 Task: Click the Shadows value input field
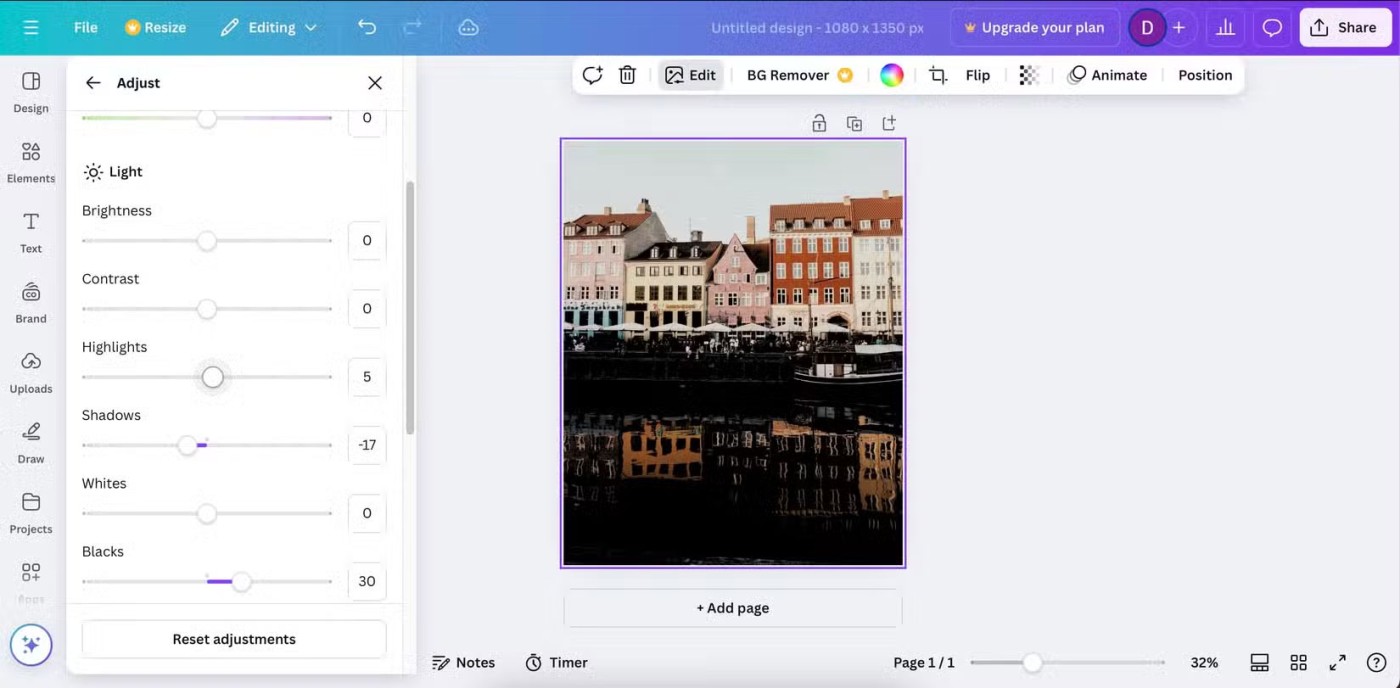[x=367, y=445]
